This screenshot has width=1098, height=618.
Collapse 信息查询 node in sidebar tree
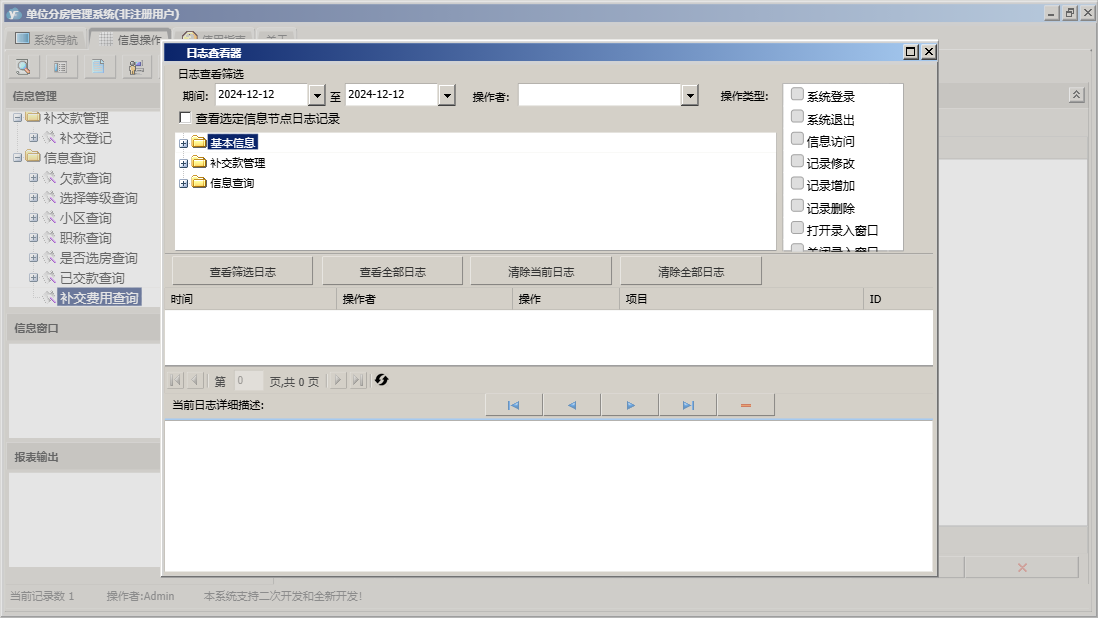tap(18, 157)
